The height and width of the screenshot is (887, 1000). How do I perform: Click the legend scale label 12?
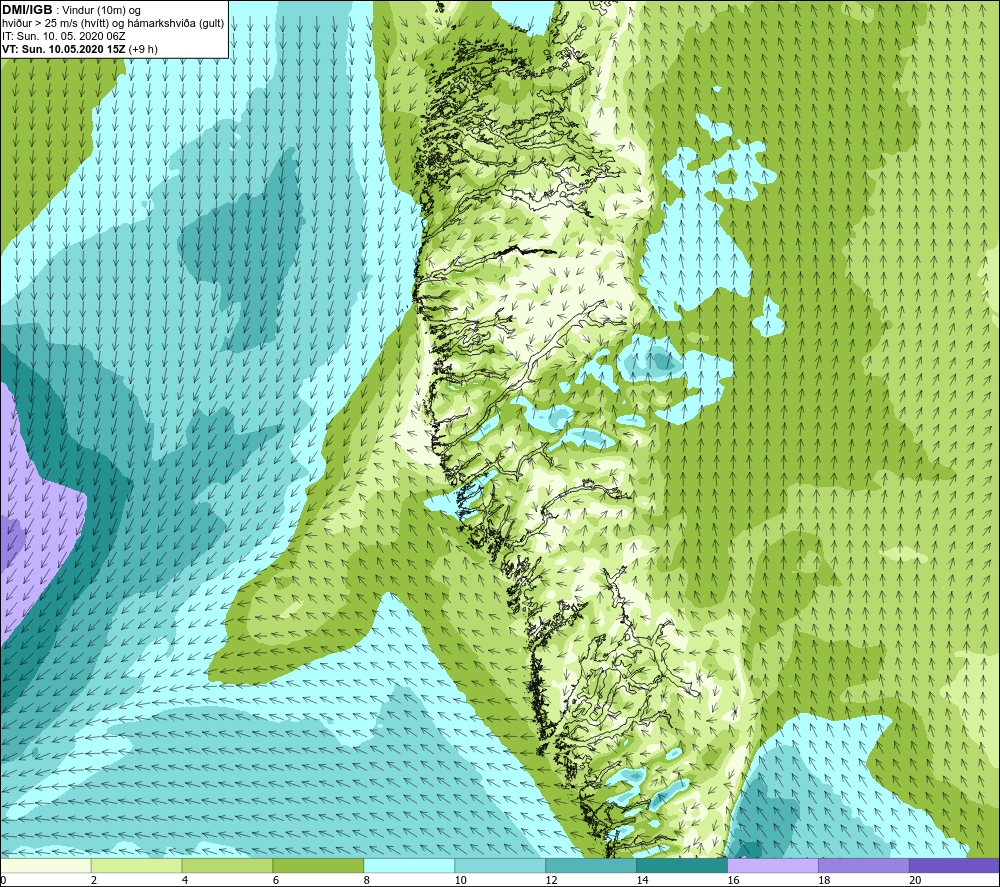[x=551, y=880]
